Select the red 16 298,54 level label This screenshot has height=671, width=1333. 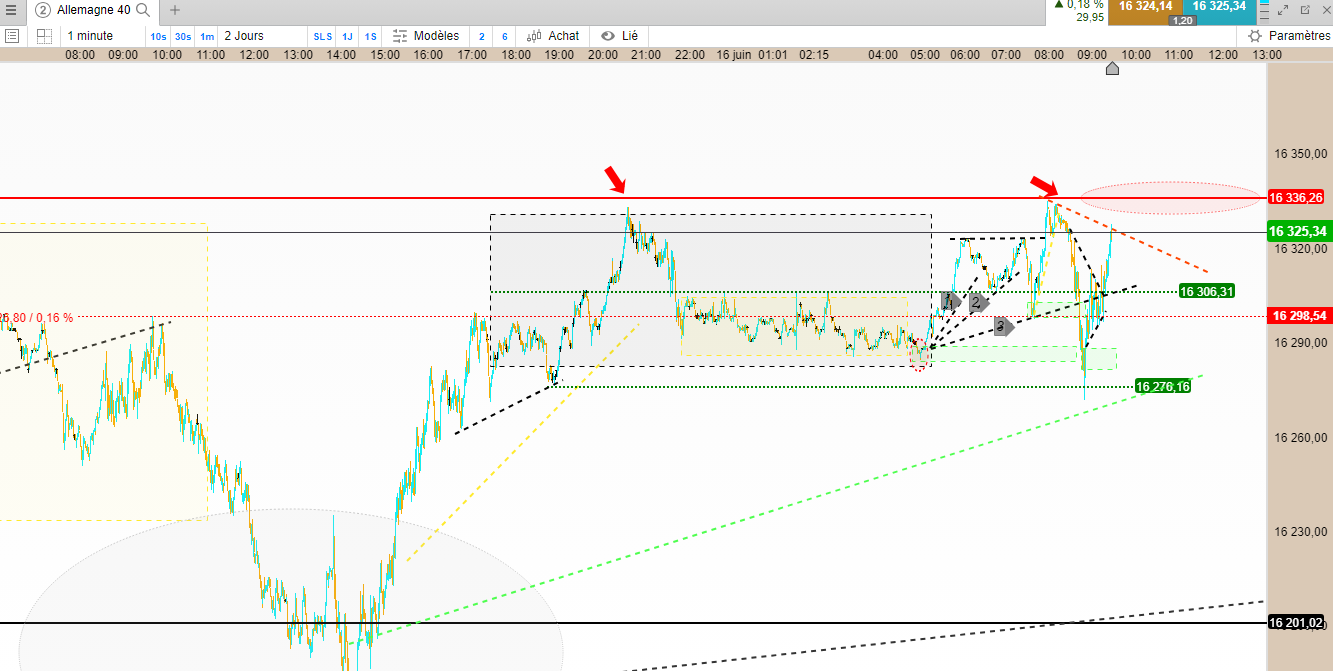point(1299,316)
